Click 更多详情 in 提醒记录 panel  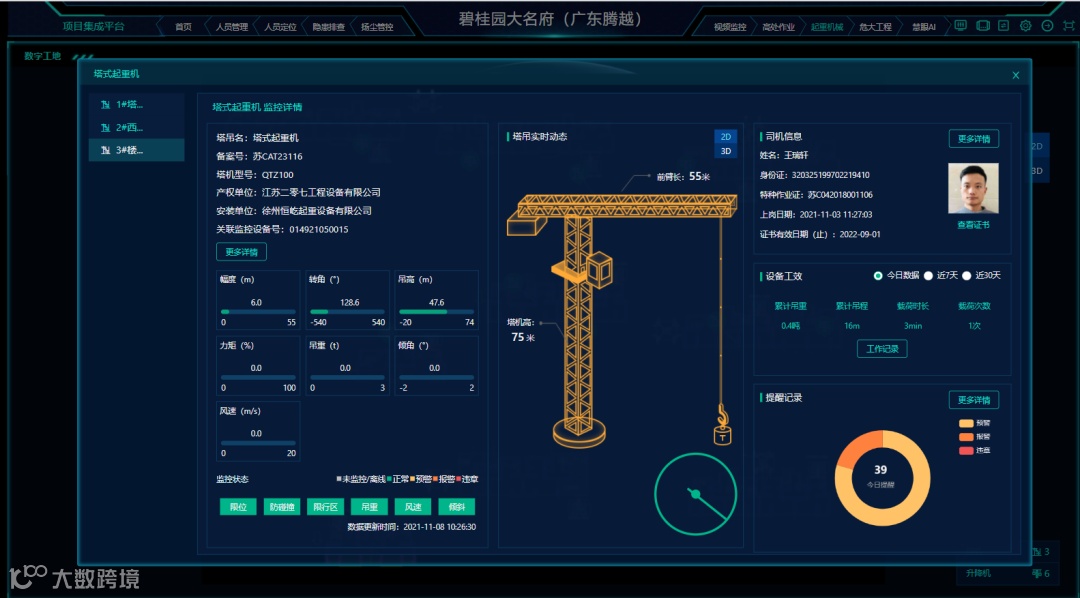[x=974, y=400]
